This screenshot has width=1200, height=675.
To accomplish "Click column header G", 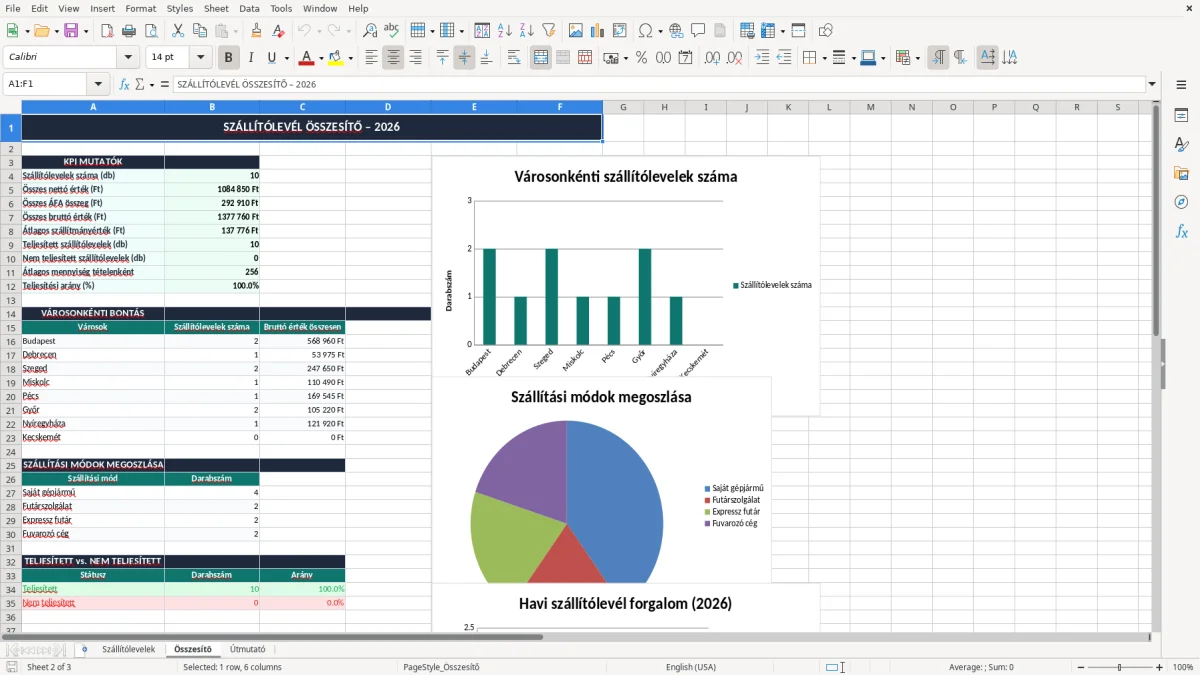I will 623,107.
